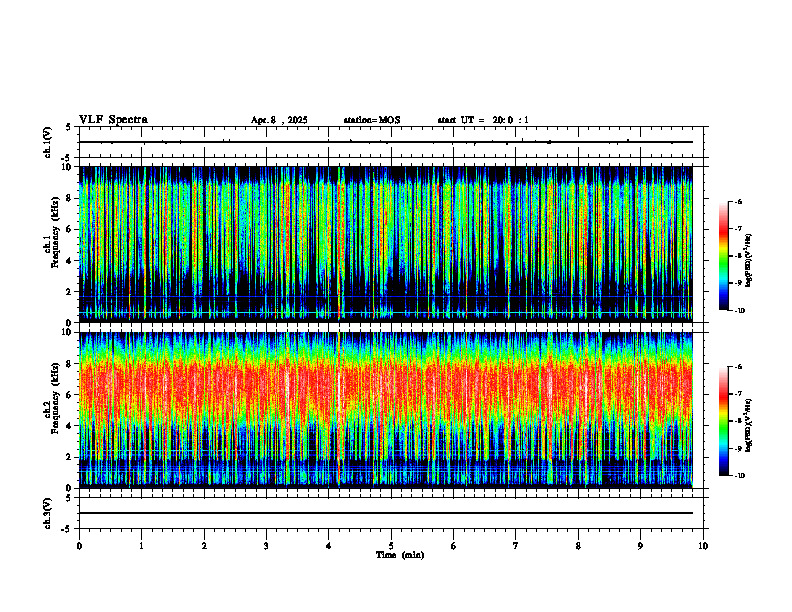
Task: Click time axis tick label "7"
Action: click(516, 546)
